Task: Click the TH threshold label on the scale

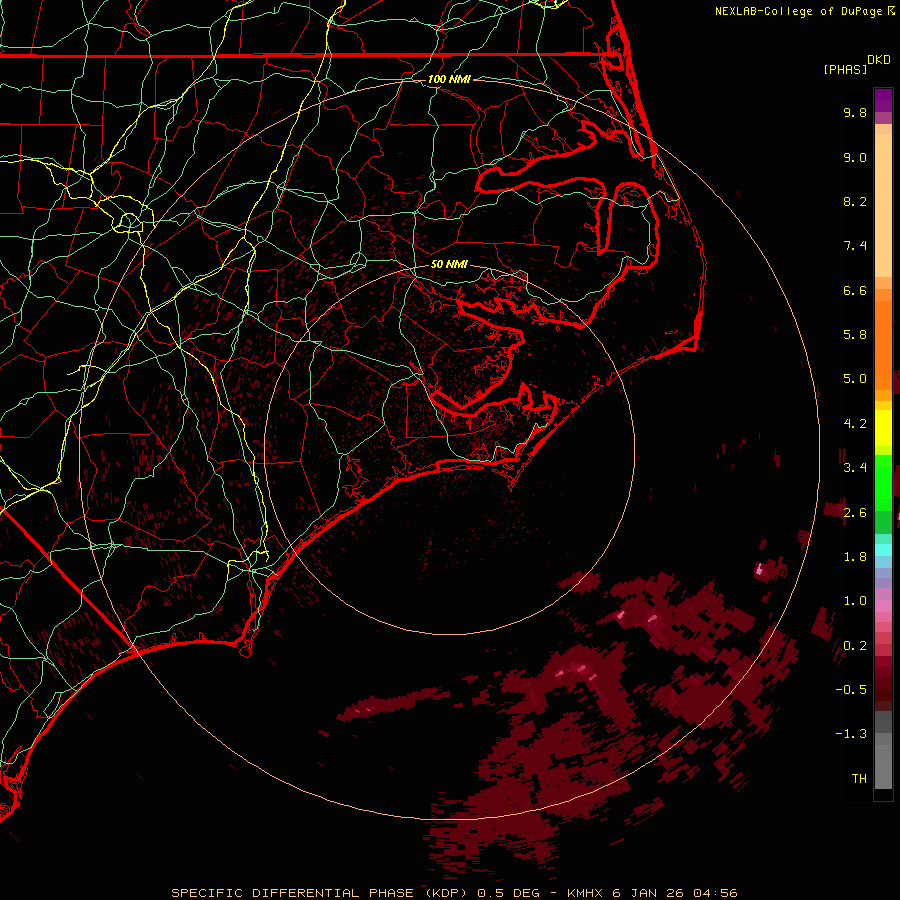Action: tap(859, 778)
